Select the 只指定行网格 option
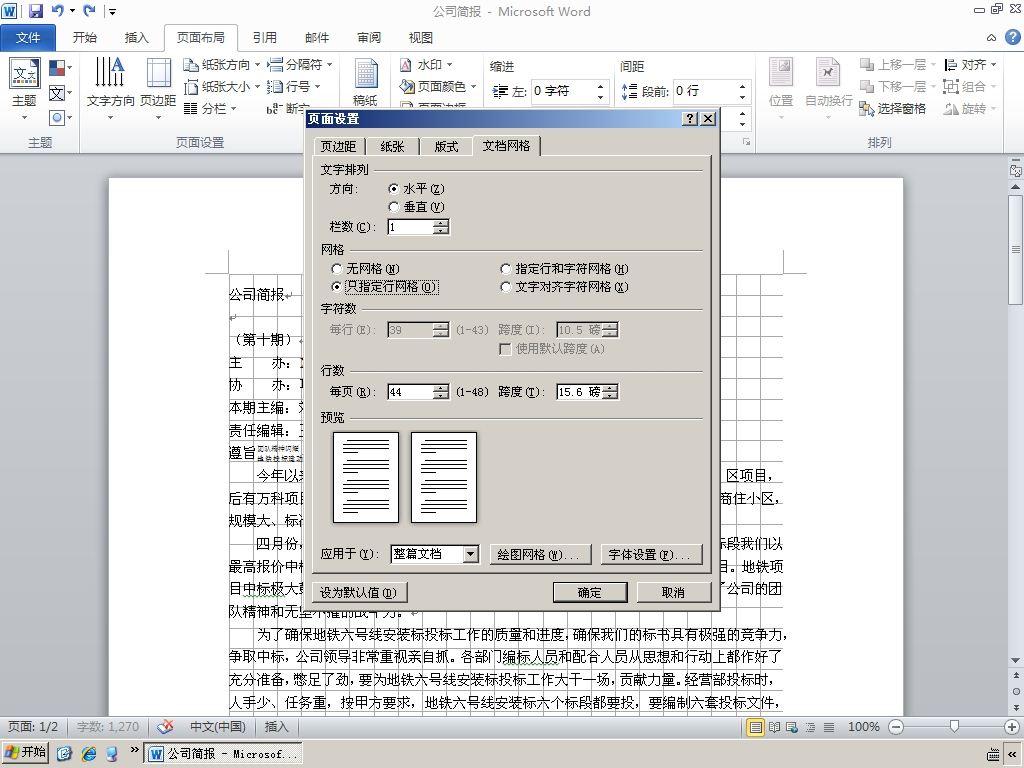The width and height of the screenshot is (1024, 768). (x=337, y=287)
